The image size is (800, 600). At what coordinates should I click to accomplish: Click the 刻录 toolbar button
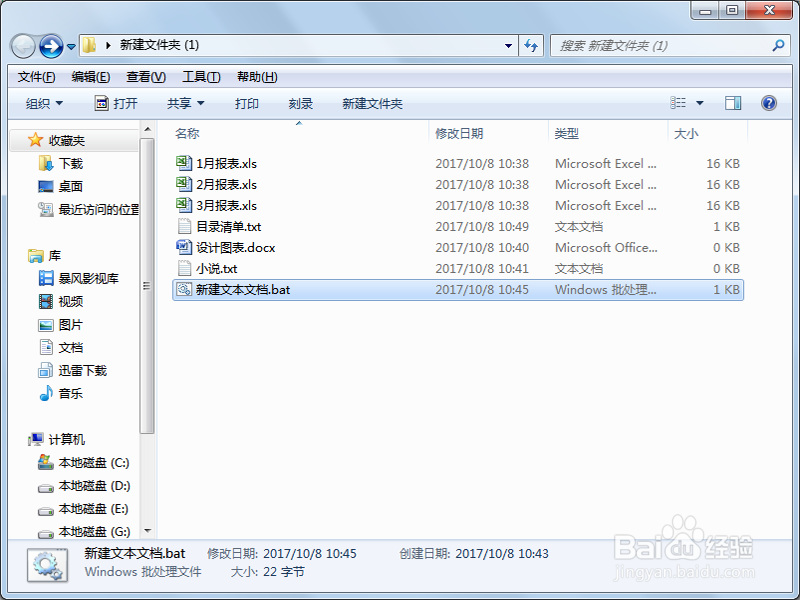[301, 104]
